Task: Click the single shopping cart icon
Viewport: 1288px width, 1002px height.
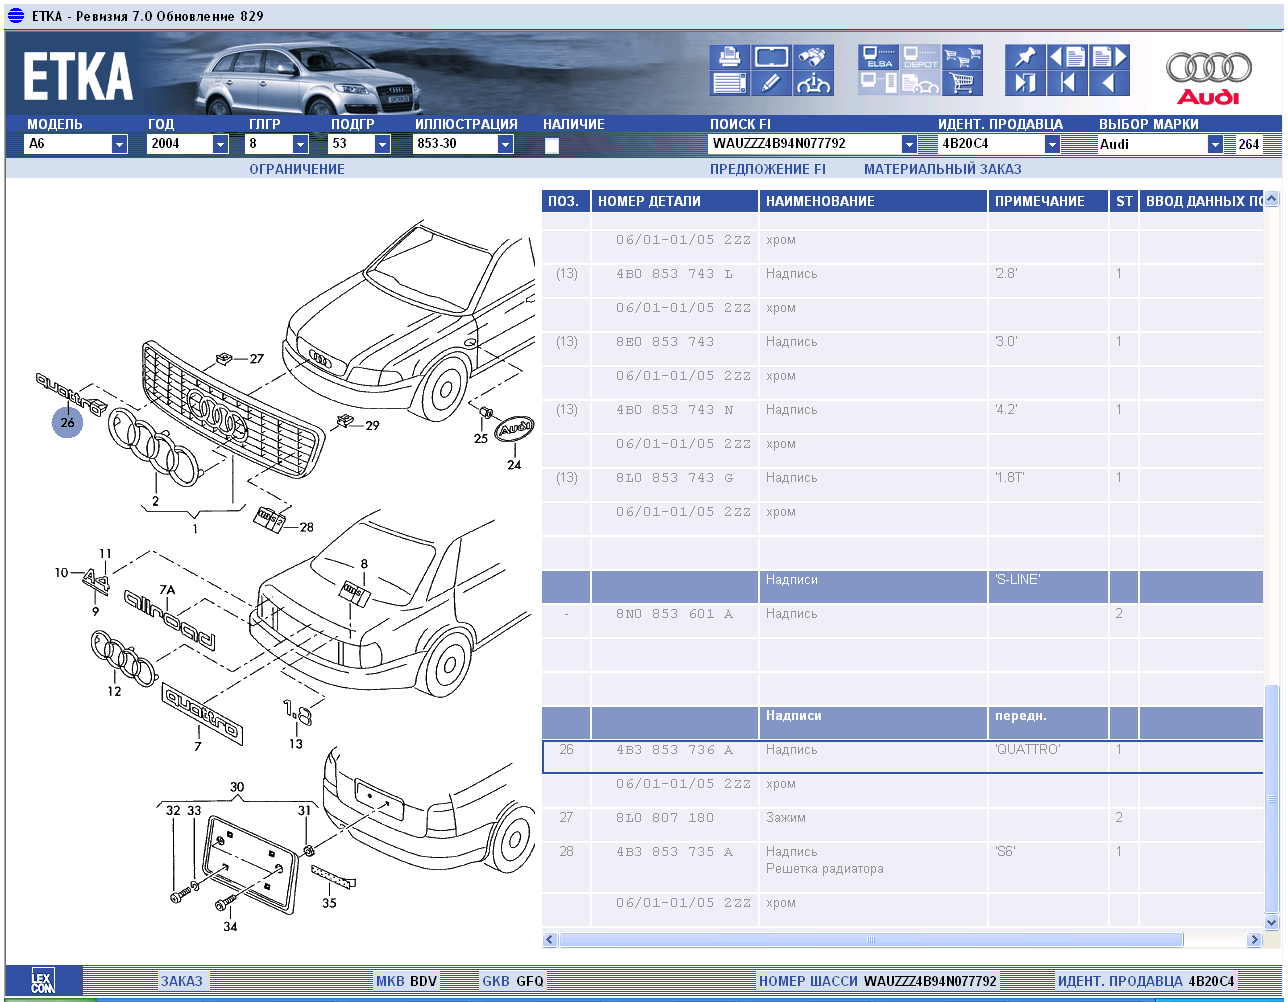Action: tap(962, 83)
